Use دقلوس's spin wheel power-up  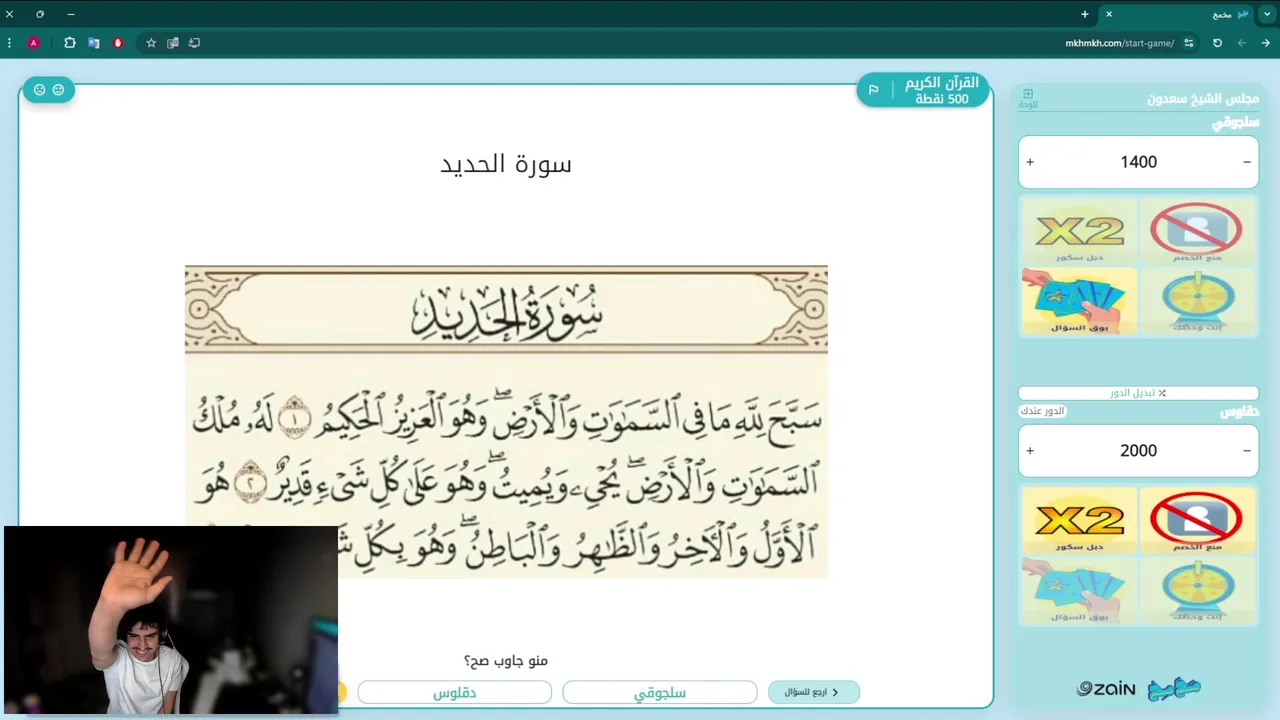click(x=1197, y=589)
